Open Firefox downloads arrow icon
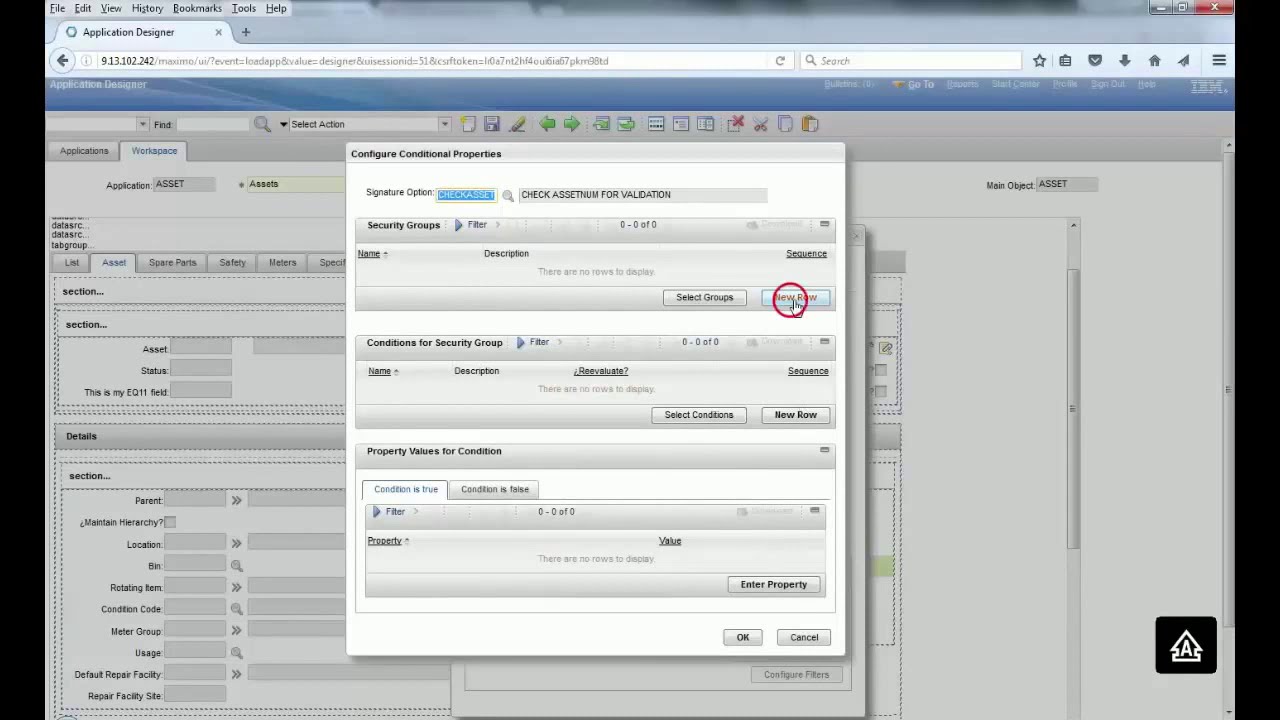Image resolution: width=1280 pixels, height=720 pixels. click(x=1125, y=61)
